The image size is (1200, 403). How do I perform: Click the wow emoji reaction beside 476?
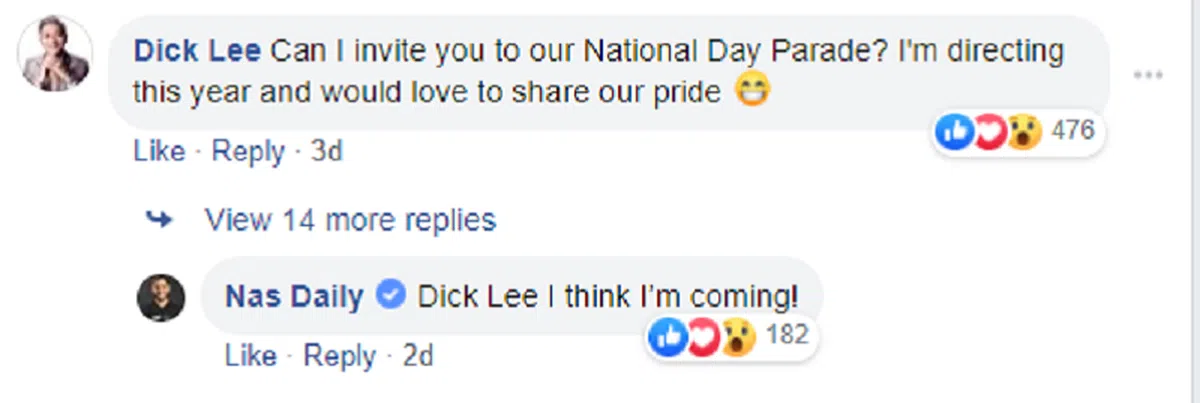click(x=1024, y=131)
